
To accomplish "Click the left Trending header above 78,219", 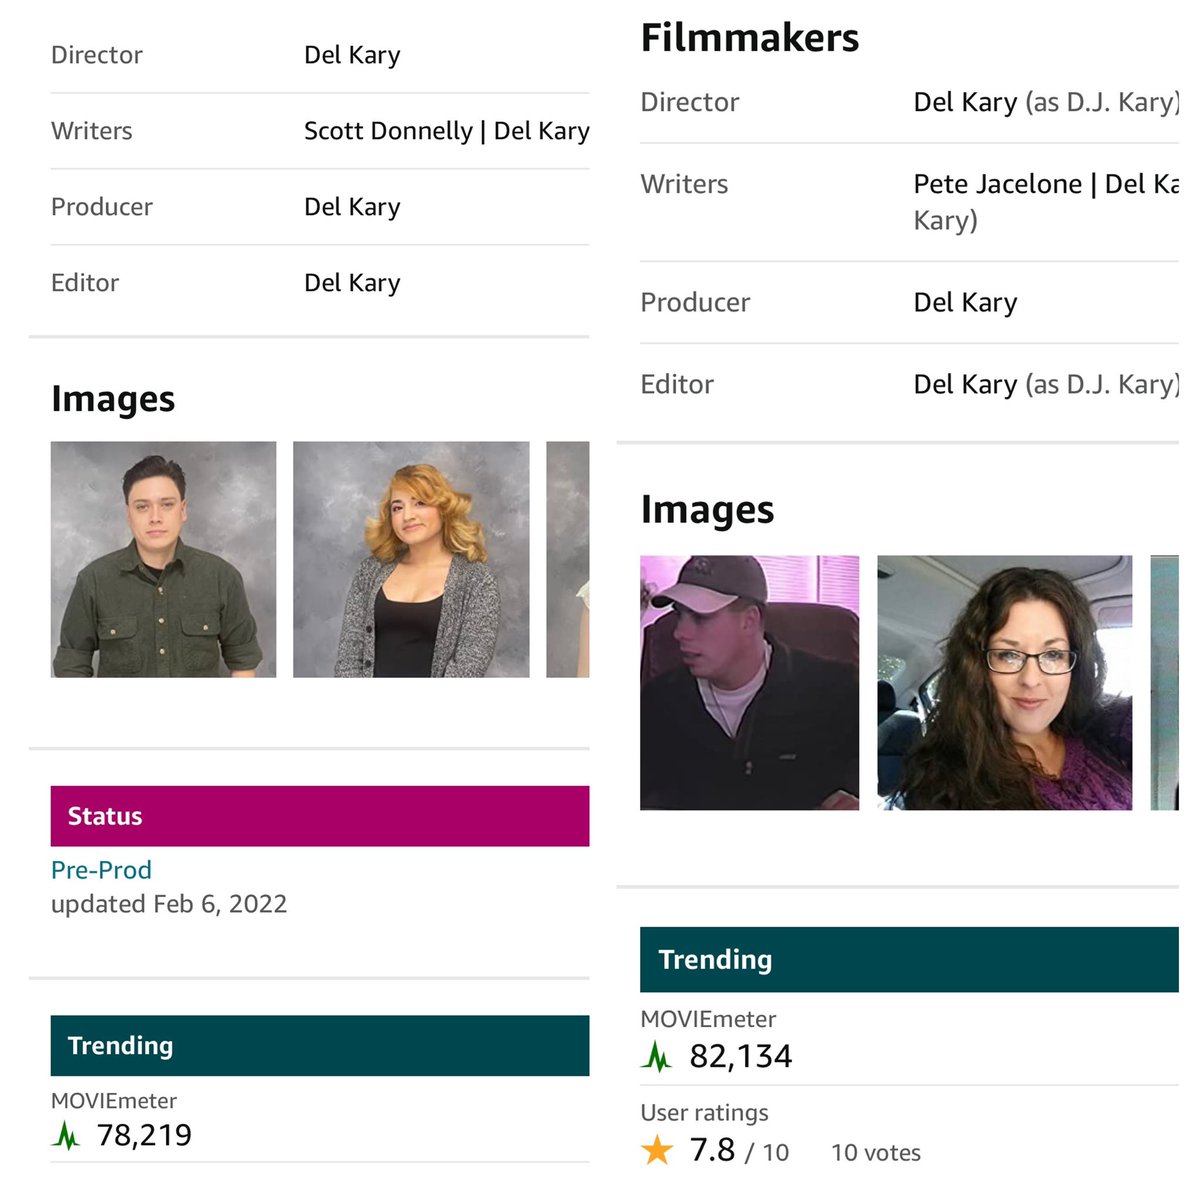I will point(320,1045).
